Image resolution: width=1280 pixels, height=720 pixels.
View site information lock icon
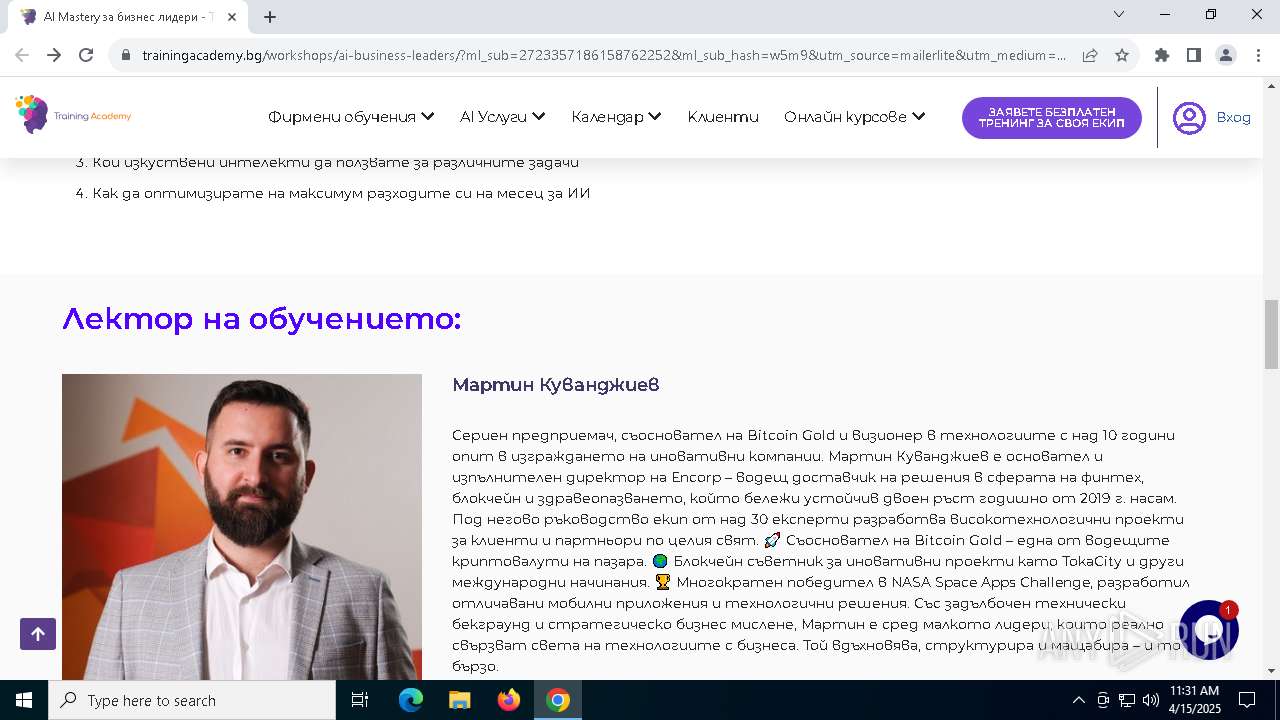click(126, 55)
